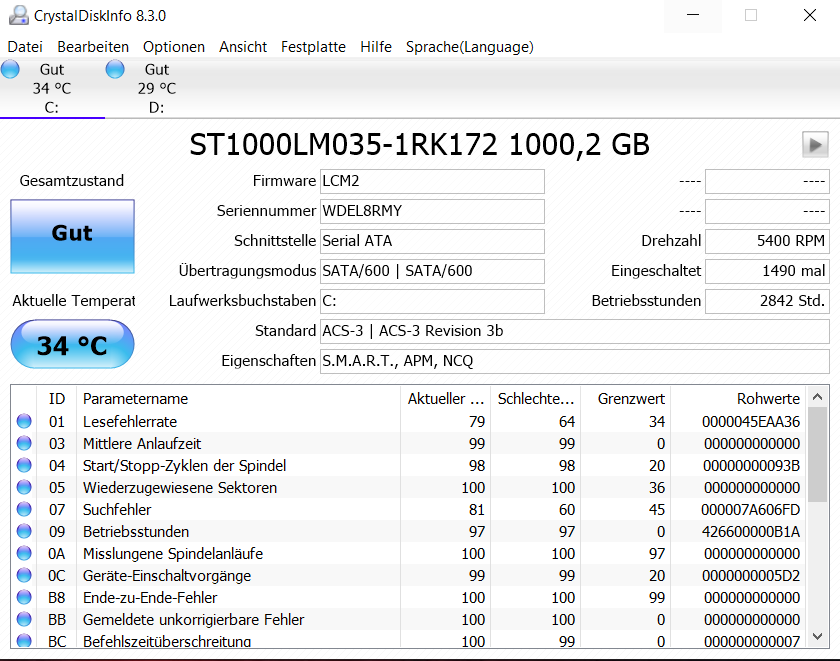The image size is (840, 661).
Task: Open the Hilfe menu
Action: coord(376,47)
